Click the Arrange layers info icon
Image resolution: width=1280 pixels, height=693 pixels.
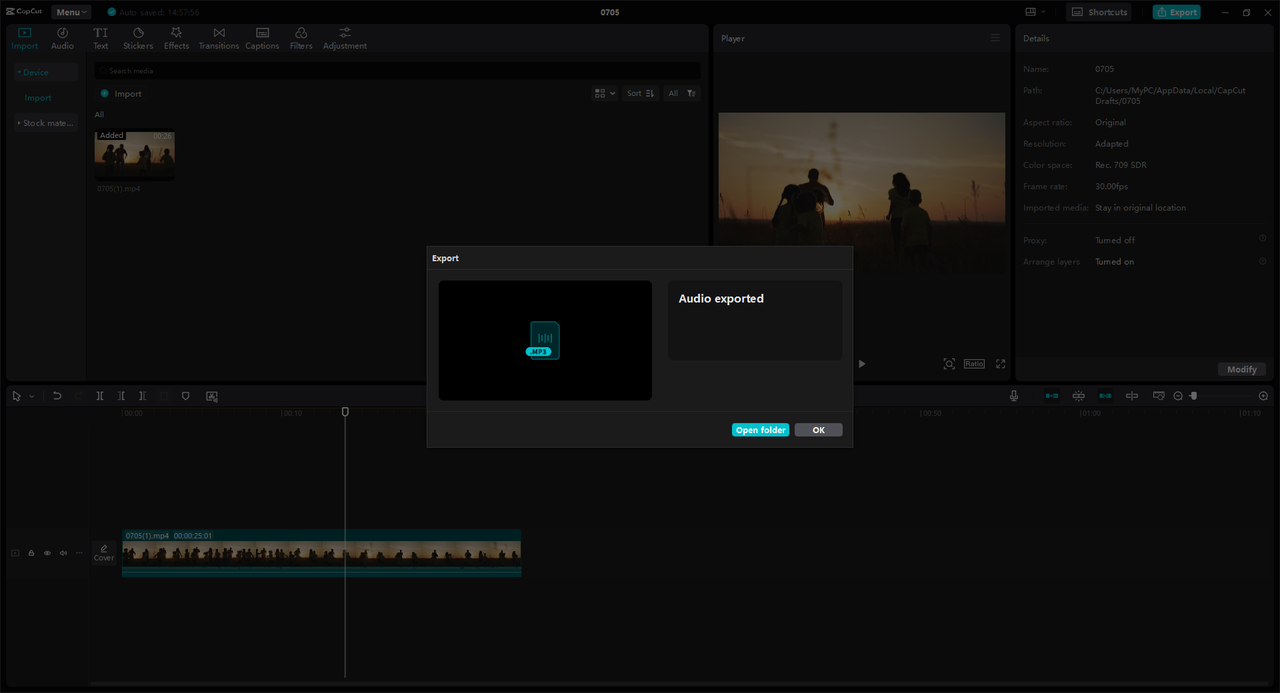[1262, 261]
